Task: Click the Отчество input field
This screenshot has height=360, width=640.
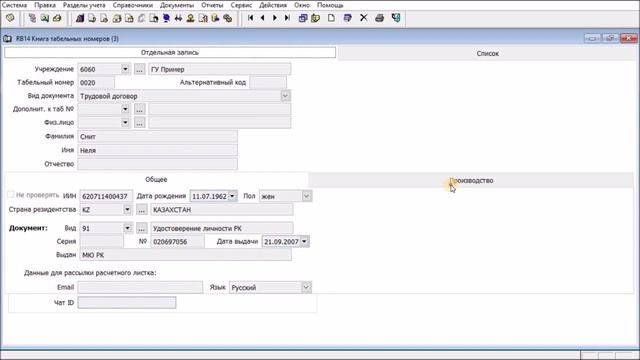Action: 158,164
